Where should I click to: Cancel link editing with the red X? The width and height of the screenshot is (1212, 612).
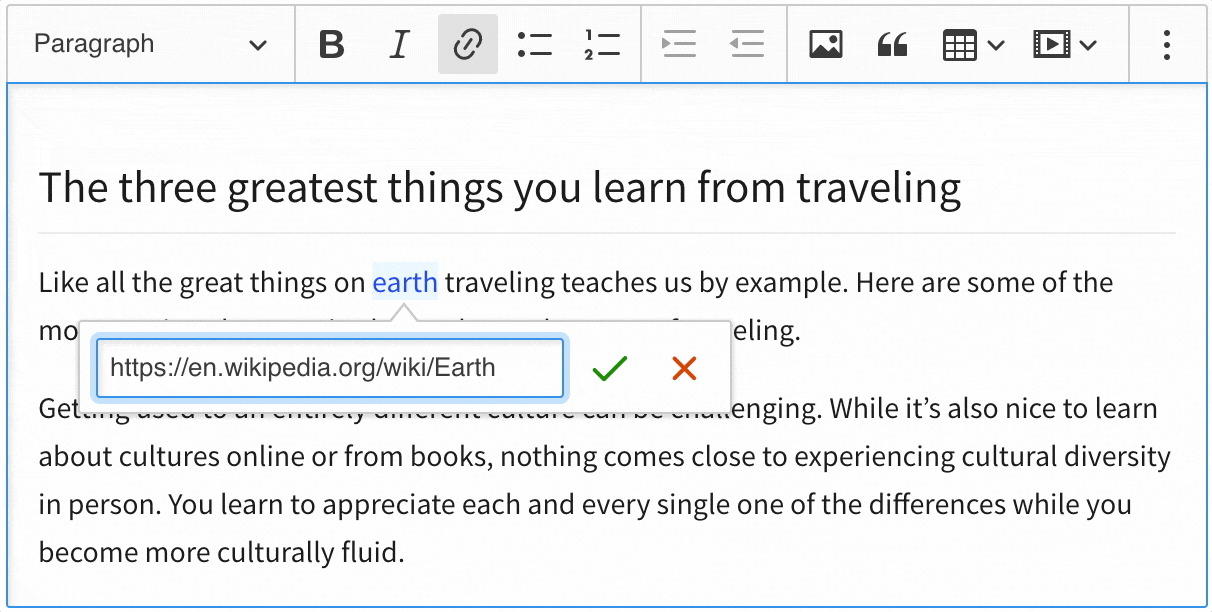tap(684, 368)
